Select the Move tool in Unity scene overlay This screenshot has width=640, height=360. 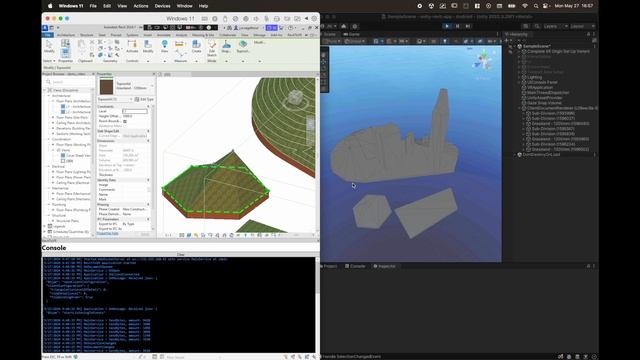click(324, 62)
